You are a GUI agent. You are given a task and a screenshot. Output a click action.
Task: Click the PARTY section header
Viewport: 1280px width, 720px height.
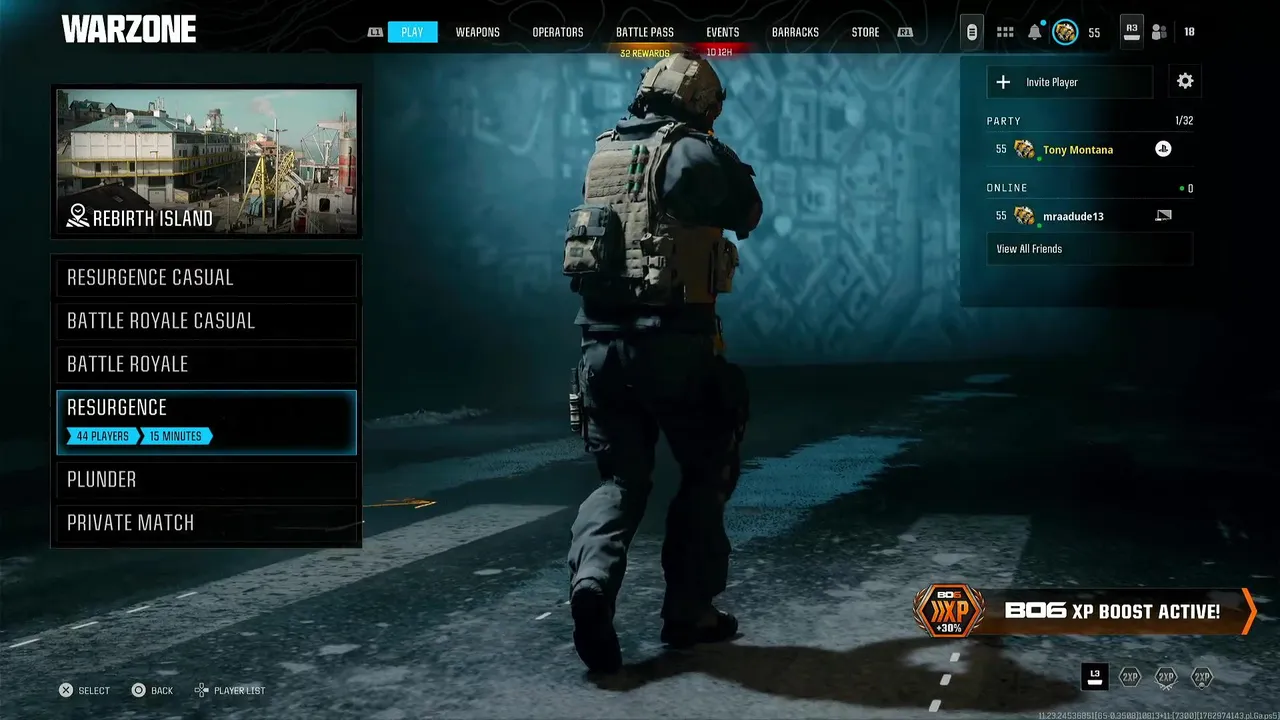click(x=1004, y=121)
